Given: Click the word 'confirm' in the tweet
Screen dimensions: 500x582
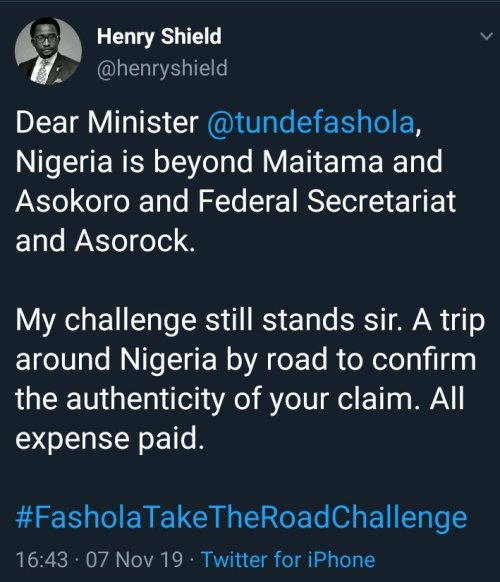Looking at the screenshot, I should coord(424,359).
